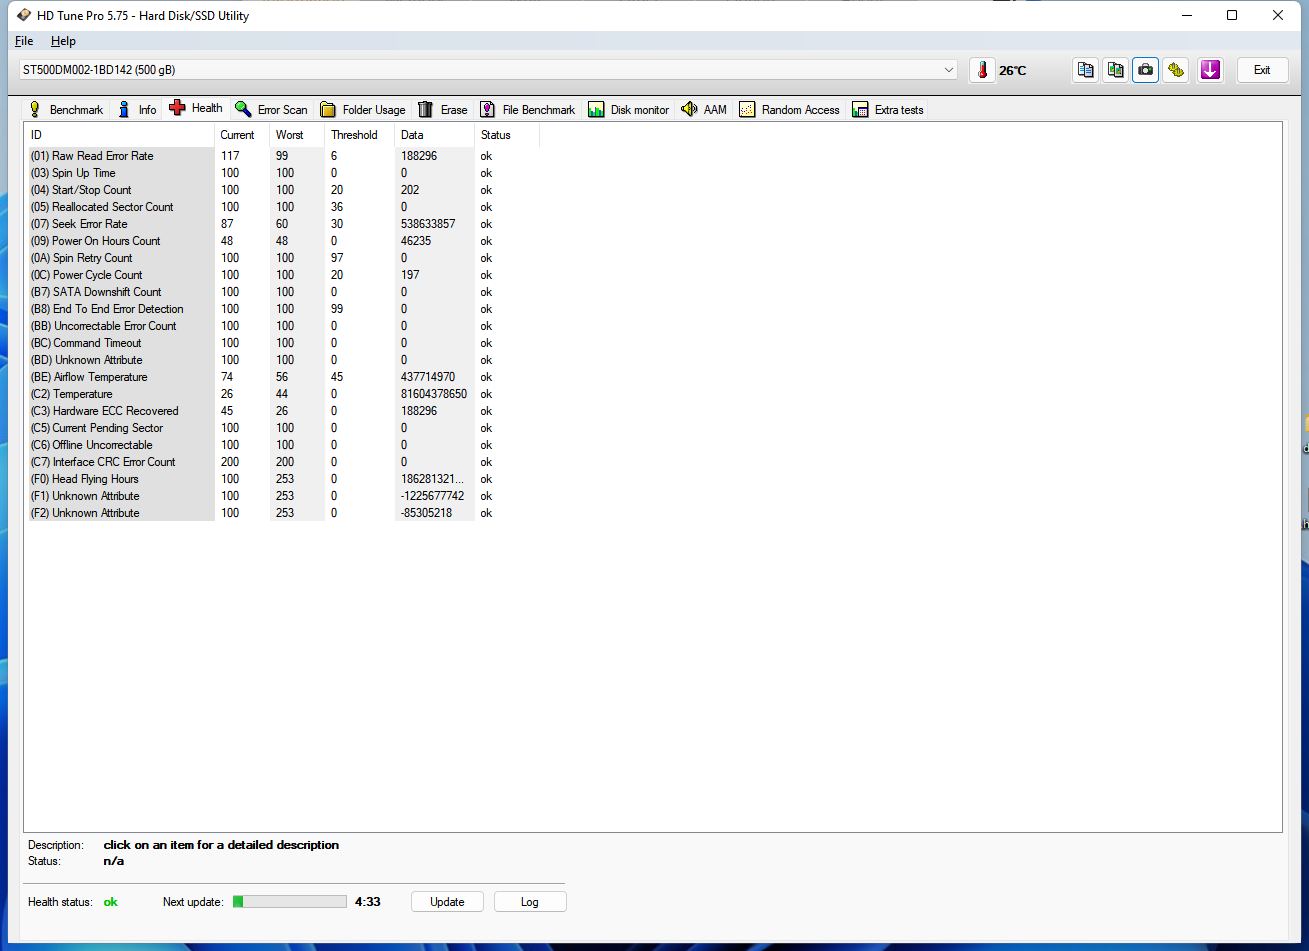The image size is (1309, 951).
Task: Click the thermometer temperature icon
Action: [982, 70]
